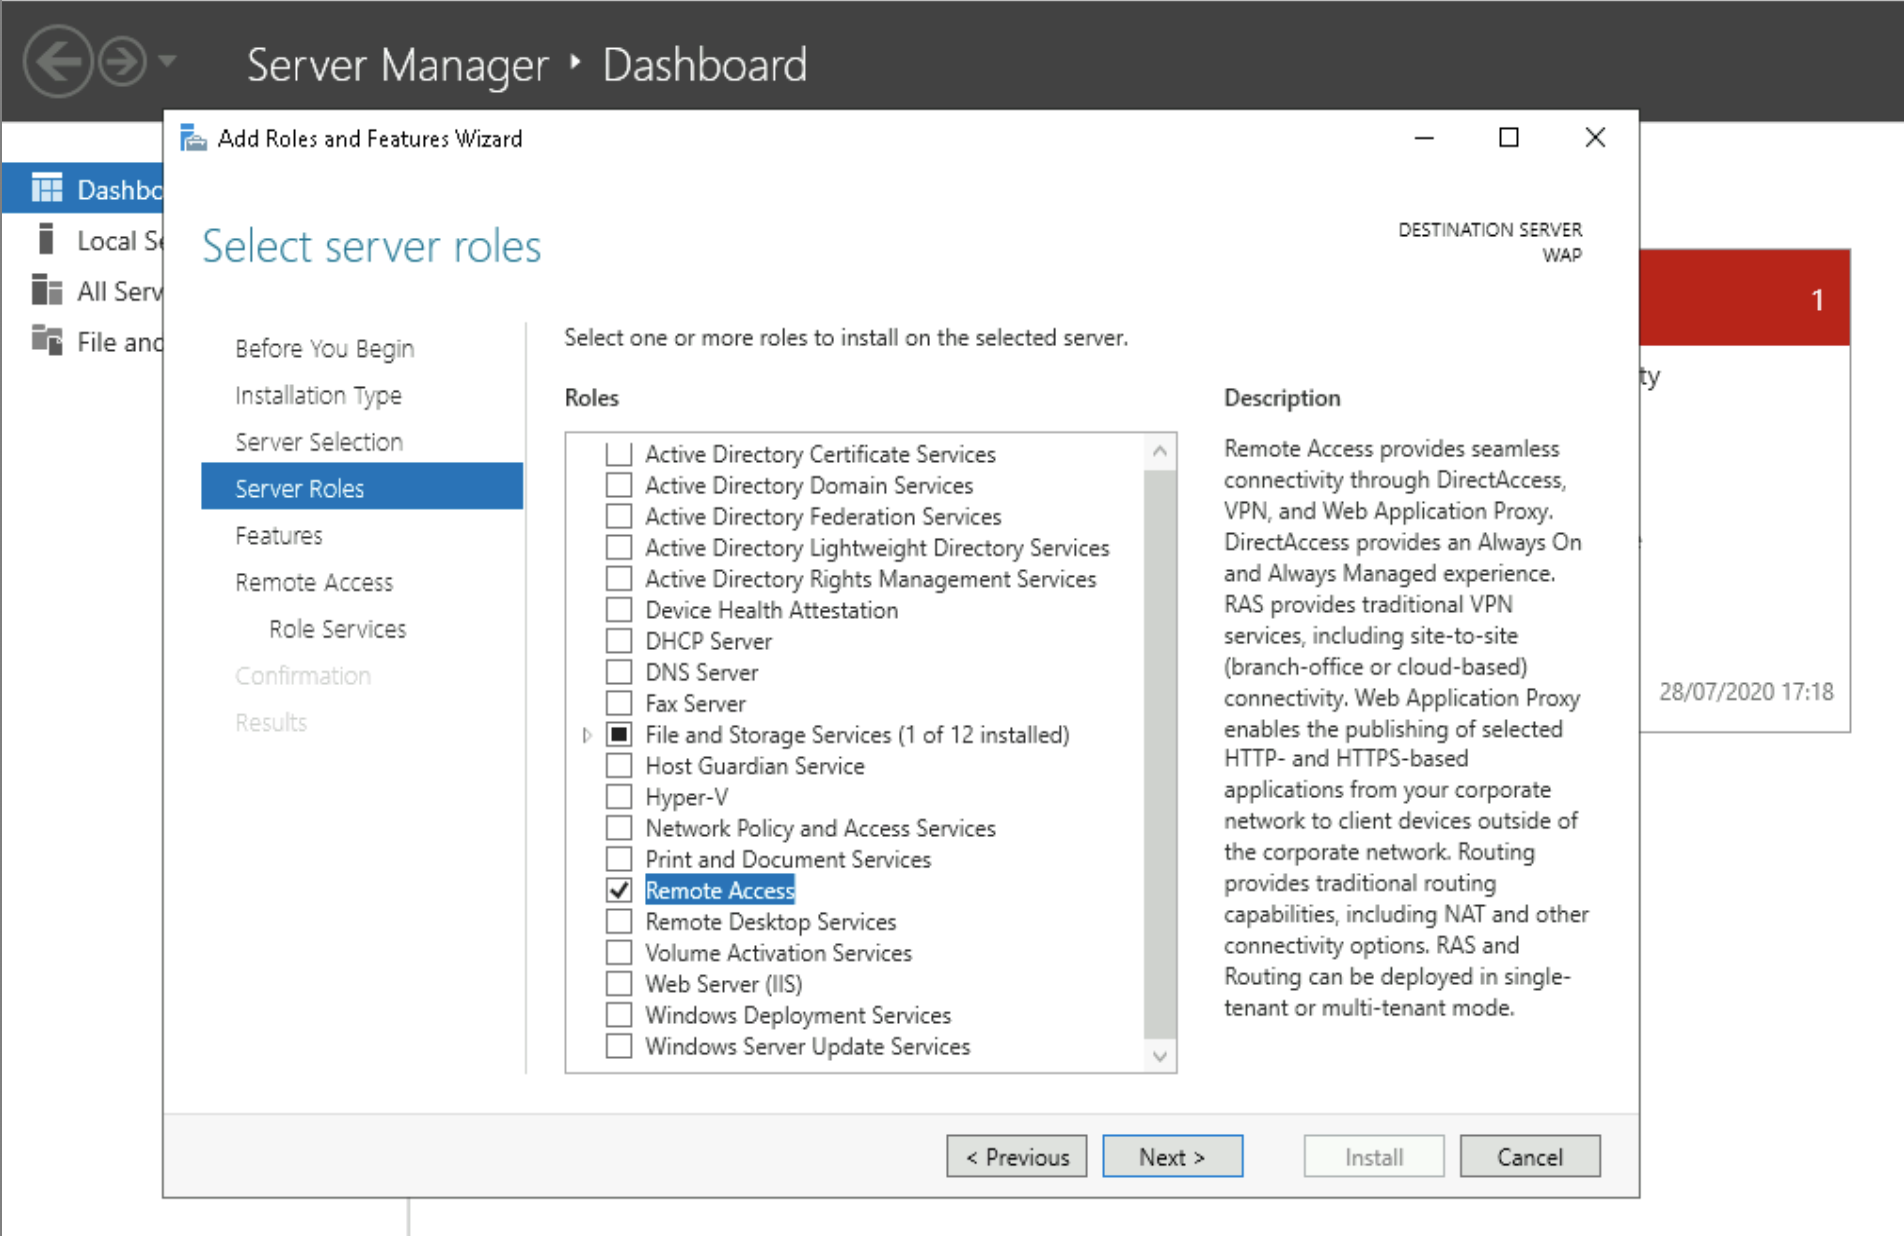Check the DHCP Server role

[x=618, y=640]
